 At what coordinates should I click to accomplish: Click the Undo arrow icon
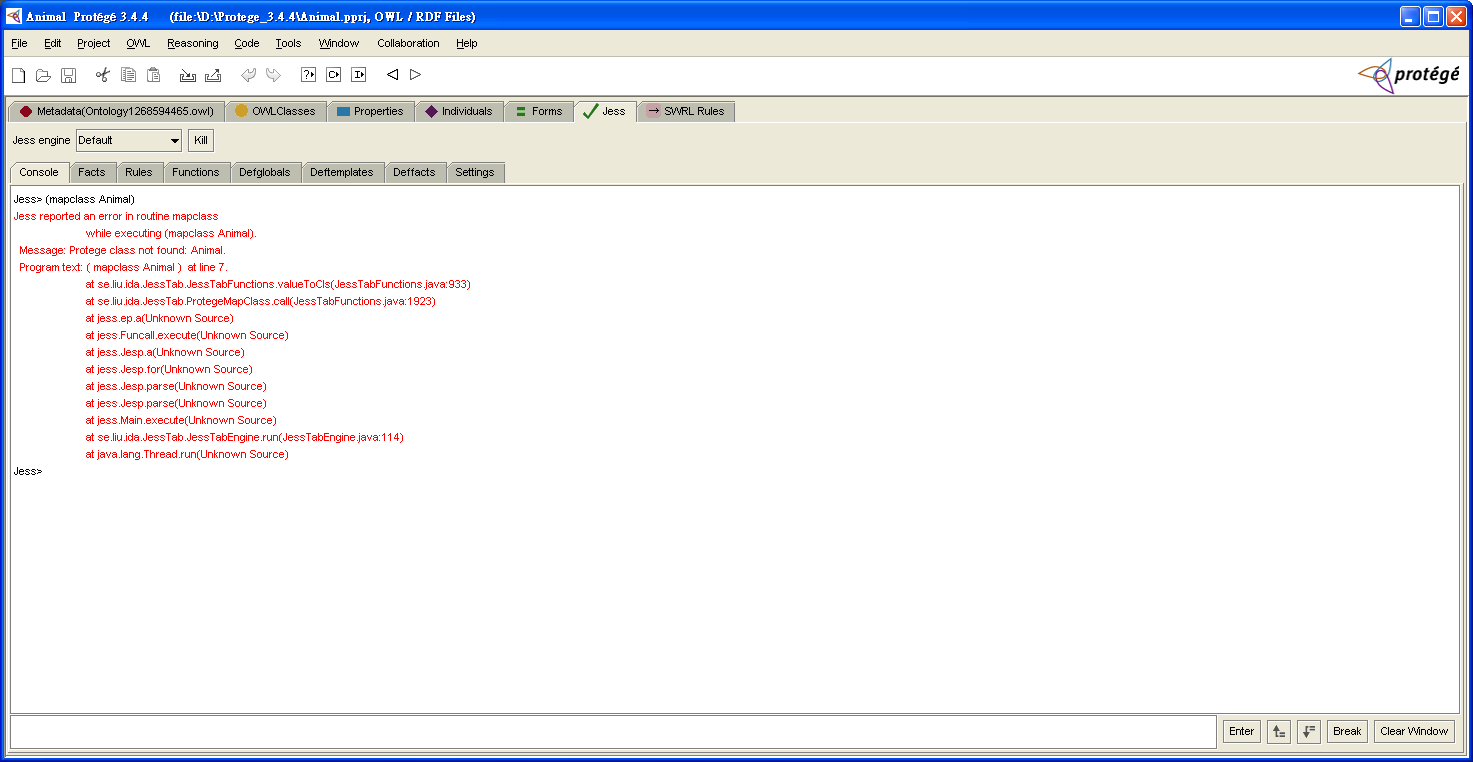(x=248, y=75)
